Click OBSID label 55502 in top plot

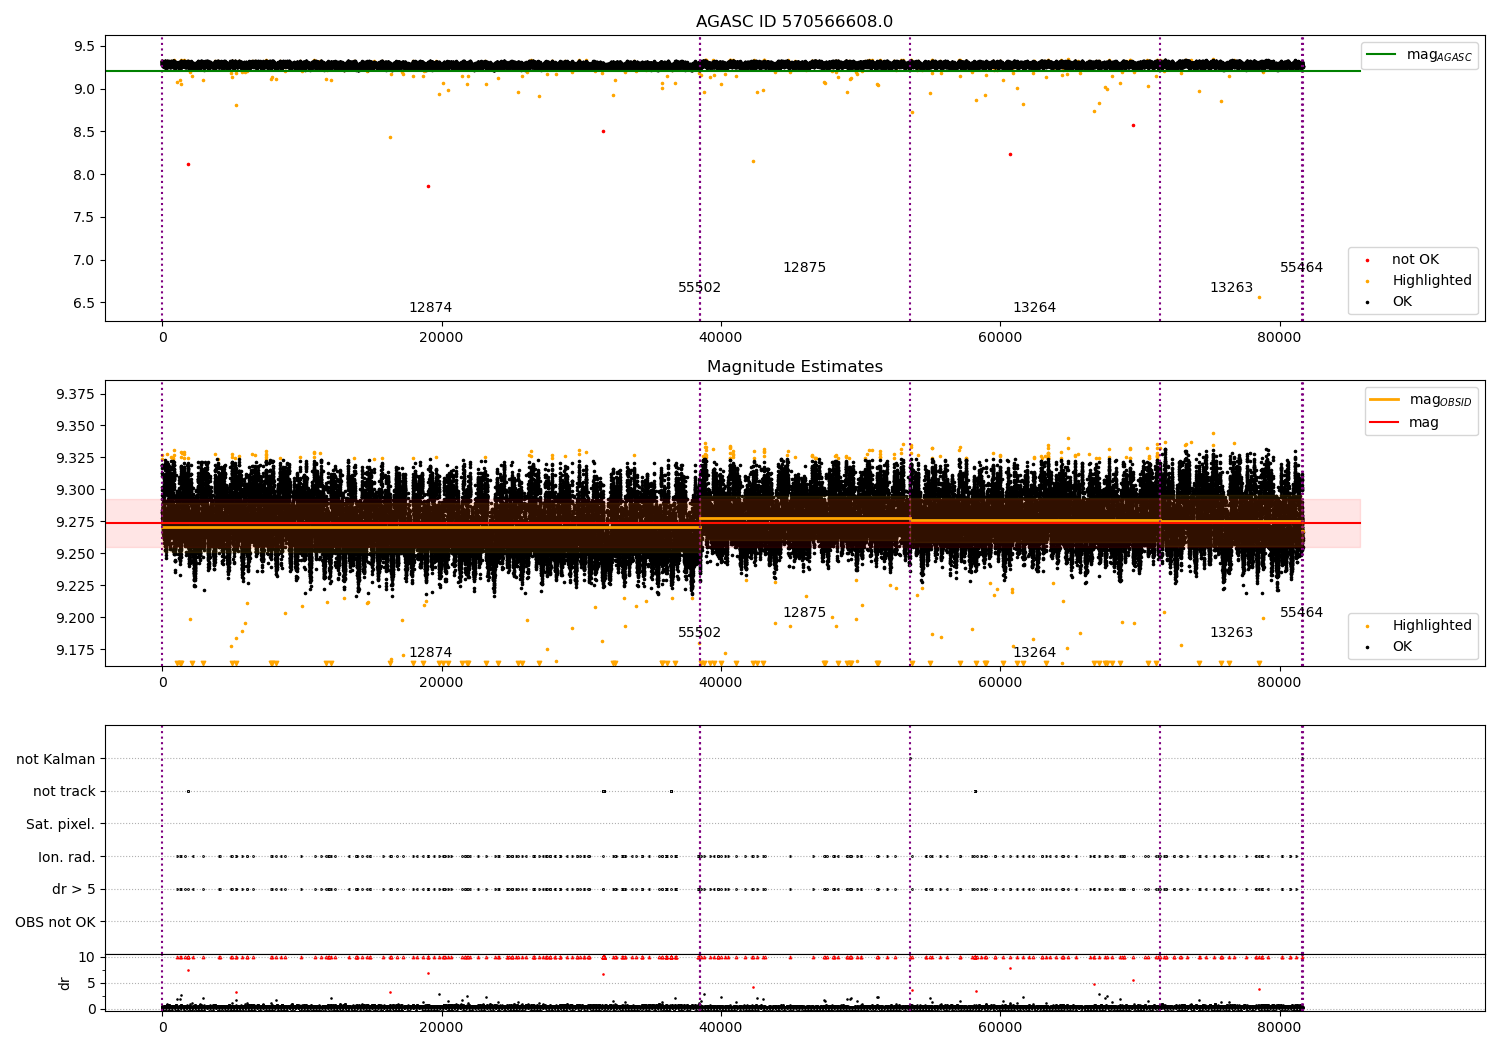699,287
